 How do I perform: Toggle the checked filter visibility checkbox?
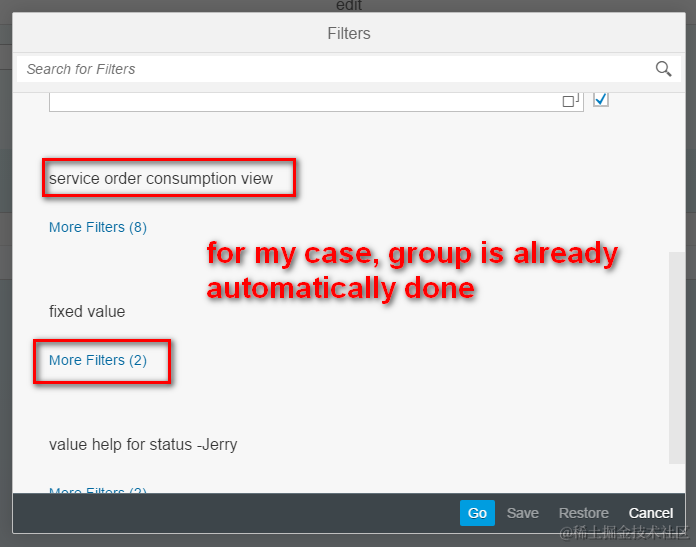(601, 99)
